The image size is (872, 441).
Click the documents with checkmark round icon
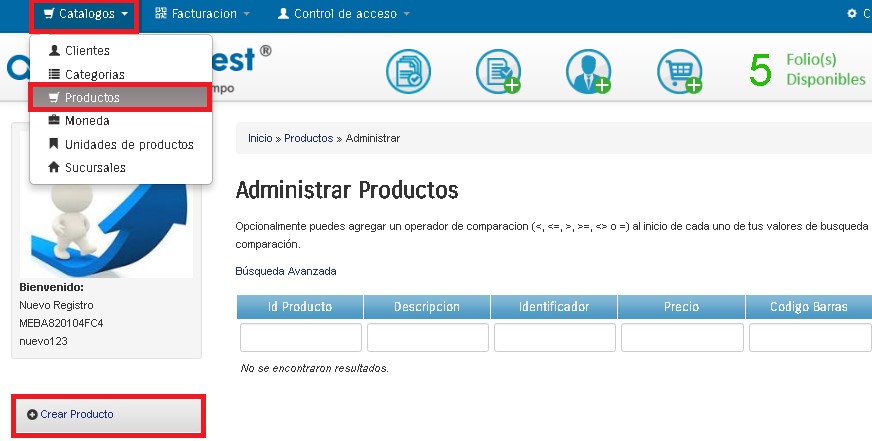pyautogui.click(x=408, y=71)
